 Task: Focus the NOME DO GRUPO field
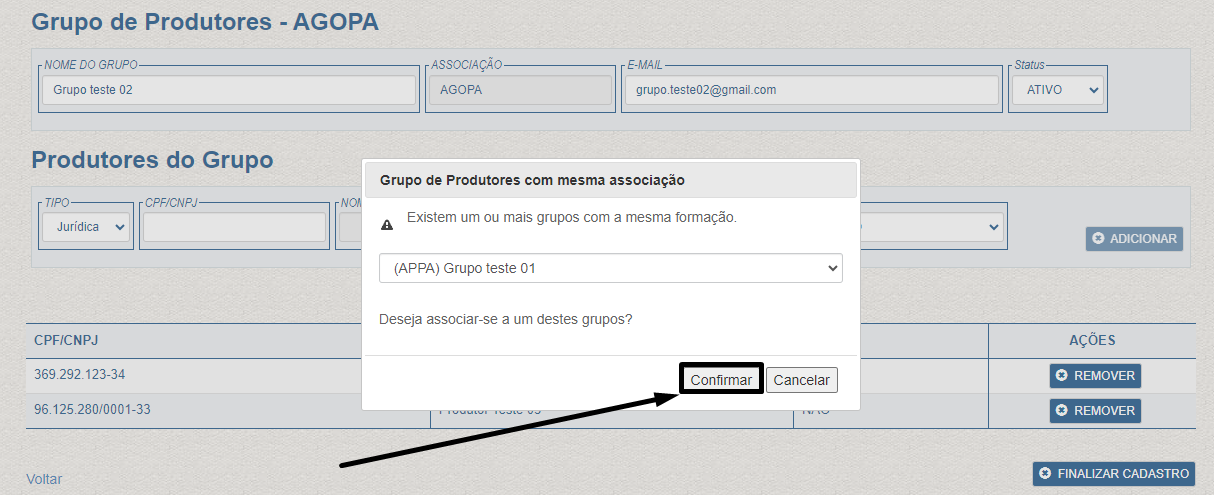(x=228, y=90)
